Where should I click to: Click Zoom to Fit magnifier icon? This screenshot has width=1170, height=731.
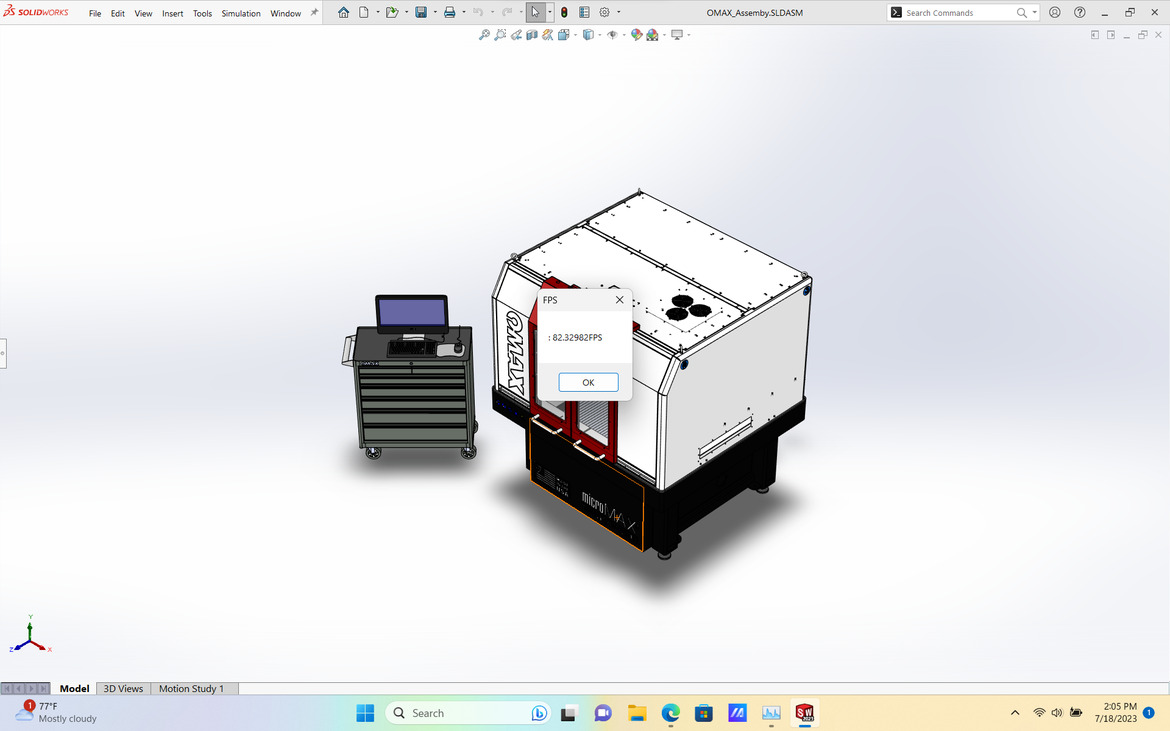pos(484,34)
